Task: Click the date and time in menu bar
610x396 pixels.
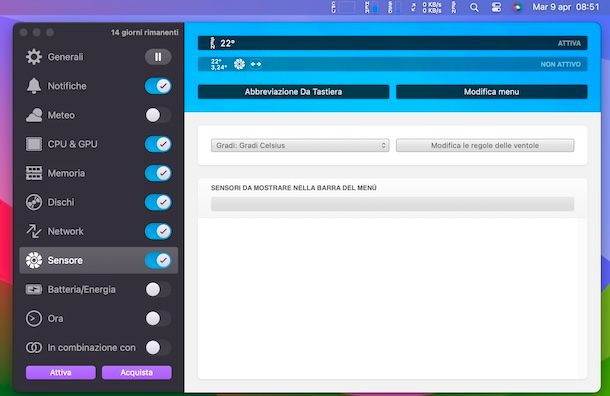Action: (x=566, y=7)
